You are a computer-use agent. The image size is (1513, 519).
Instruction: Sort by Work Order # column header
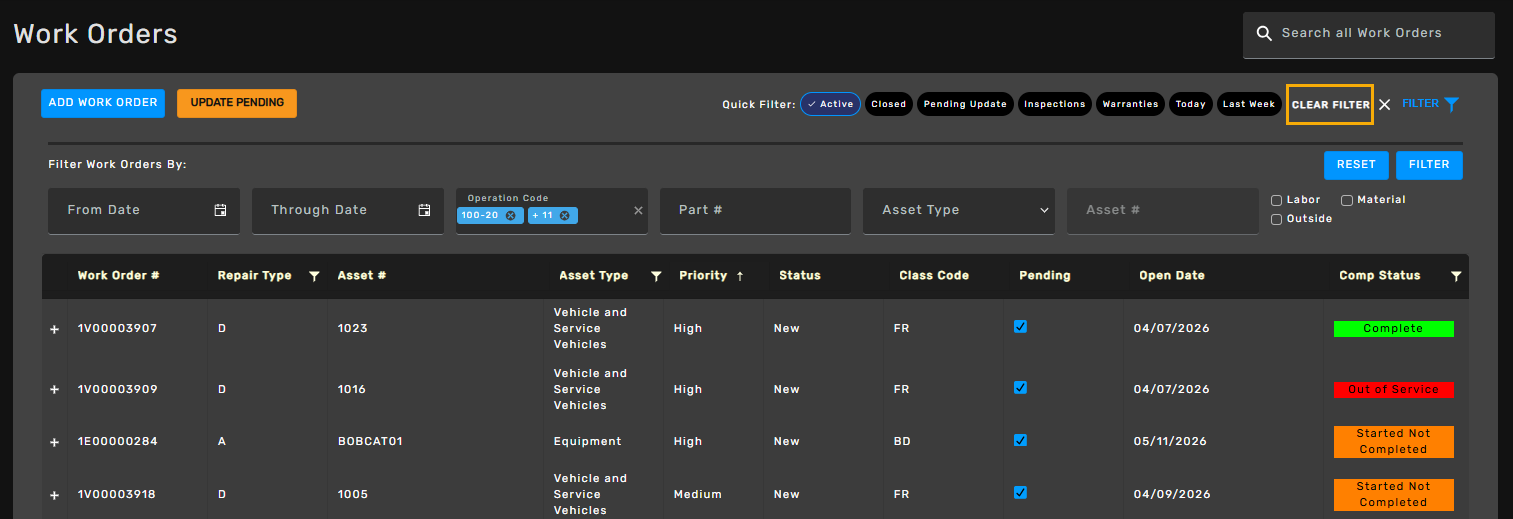pyautogui.click(x=119, y=276)
